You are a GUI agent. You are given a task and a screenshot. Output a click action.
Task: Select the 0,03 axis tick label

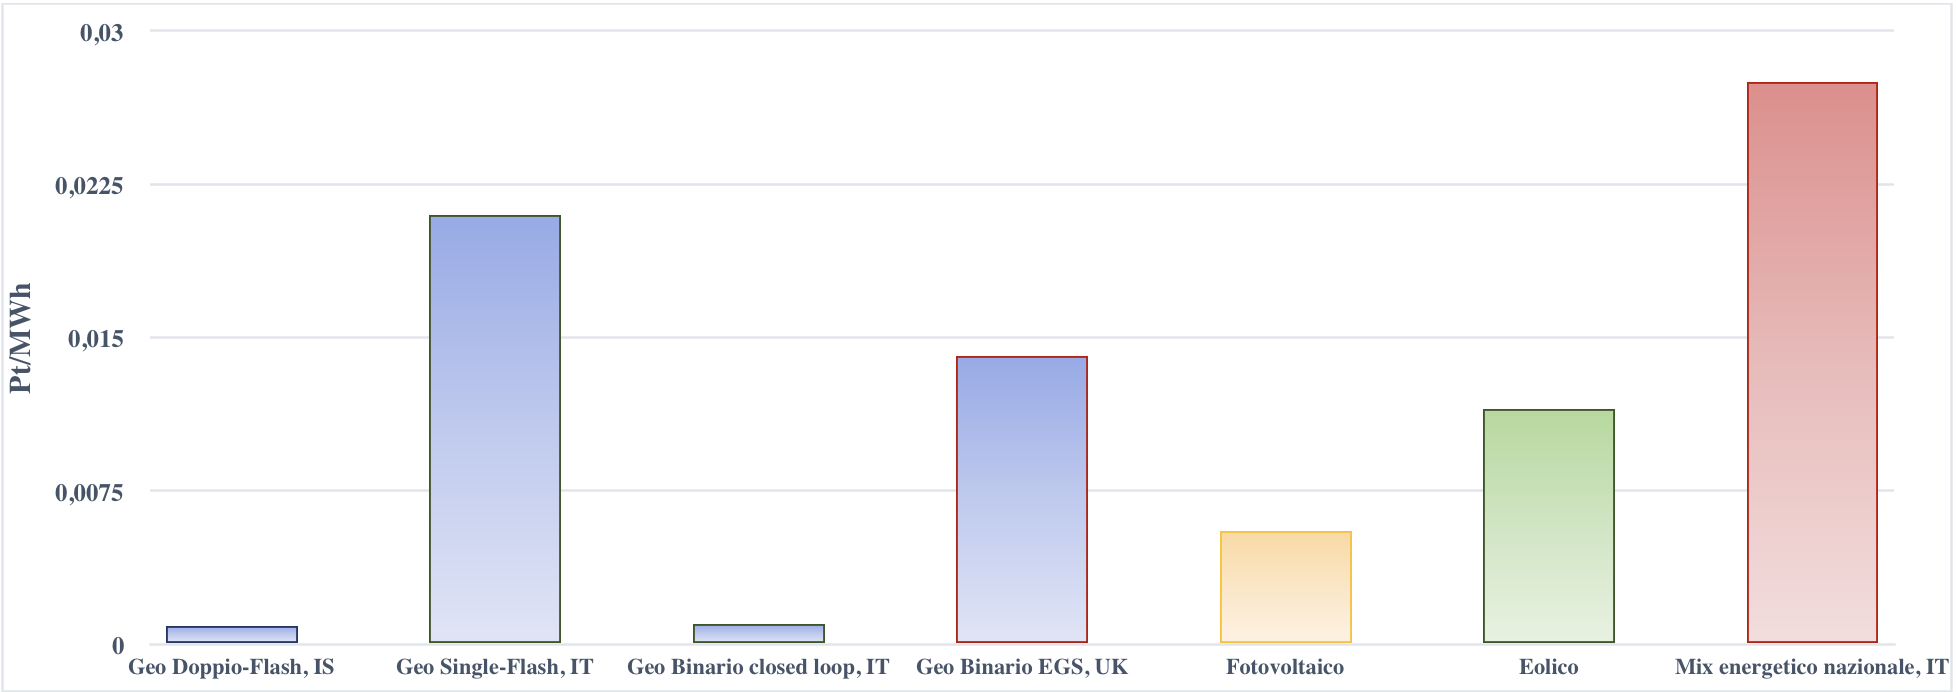point(102,32)
